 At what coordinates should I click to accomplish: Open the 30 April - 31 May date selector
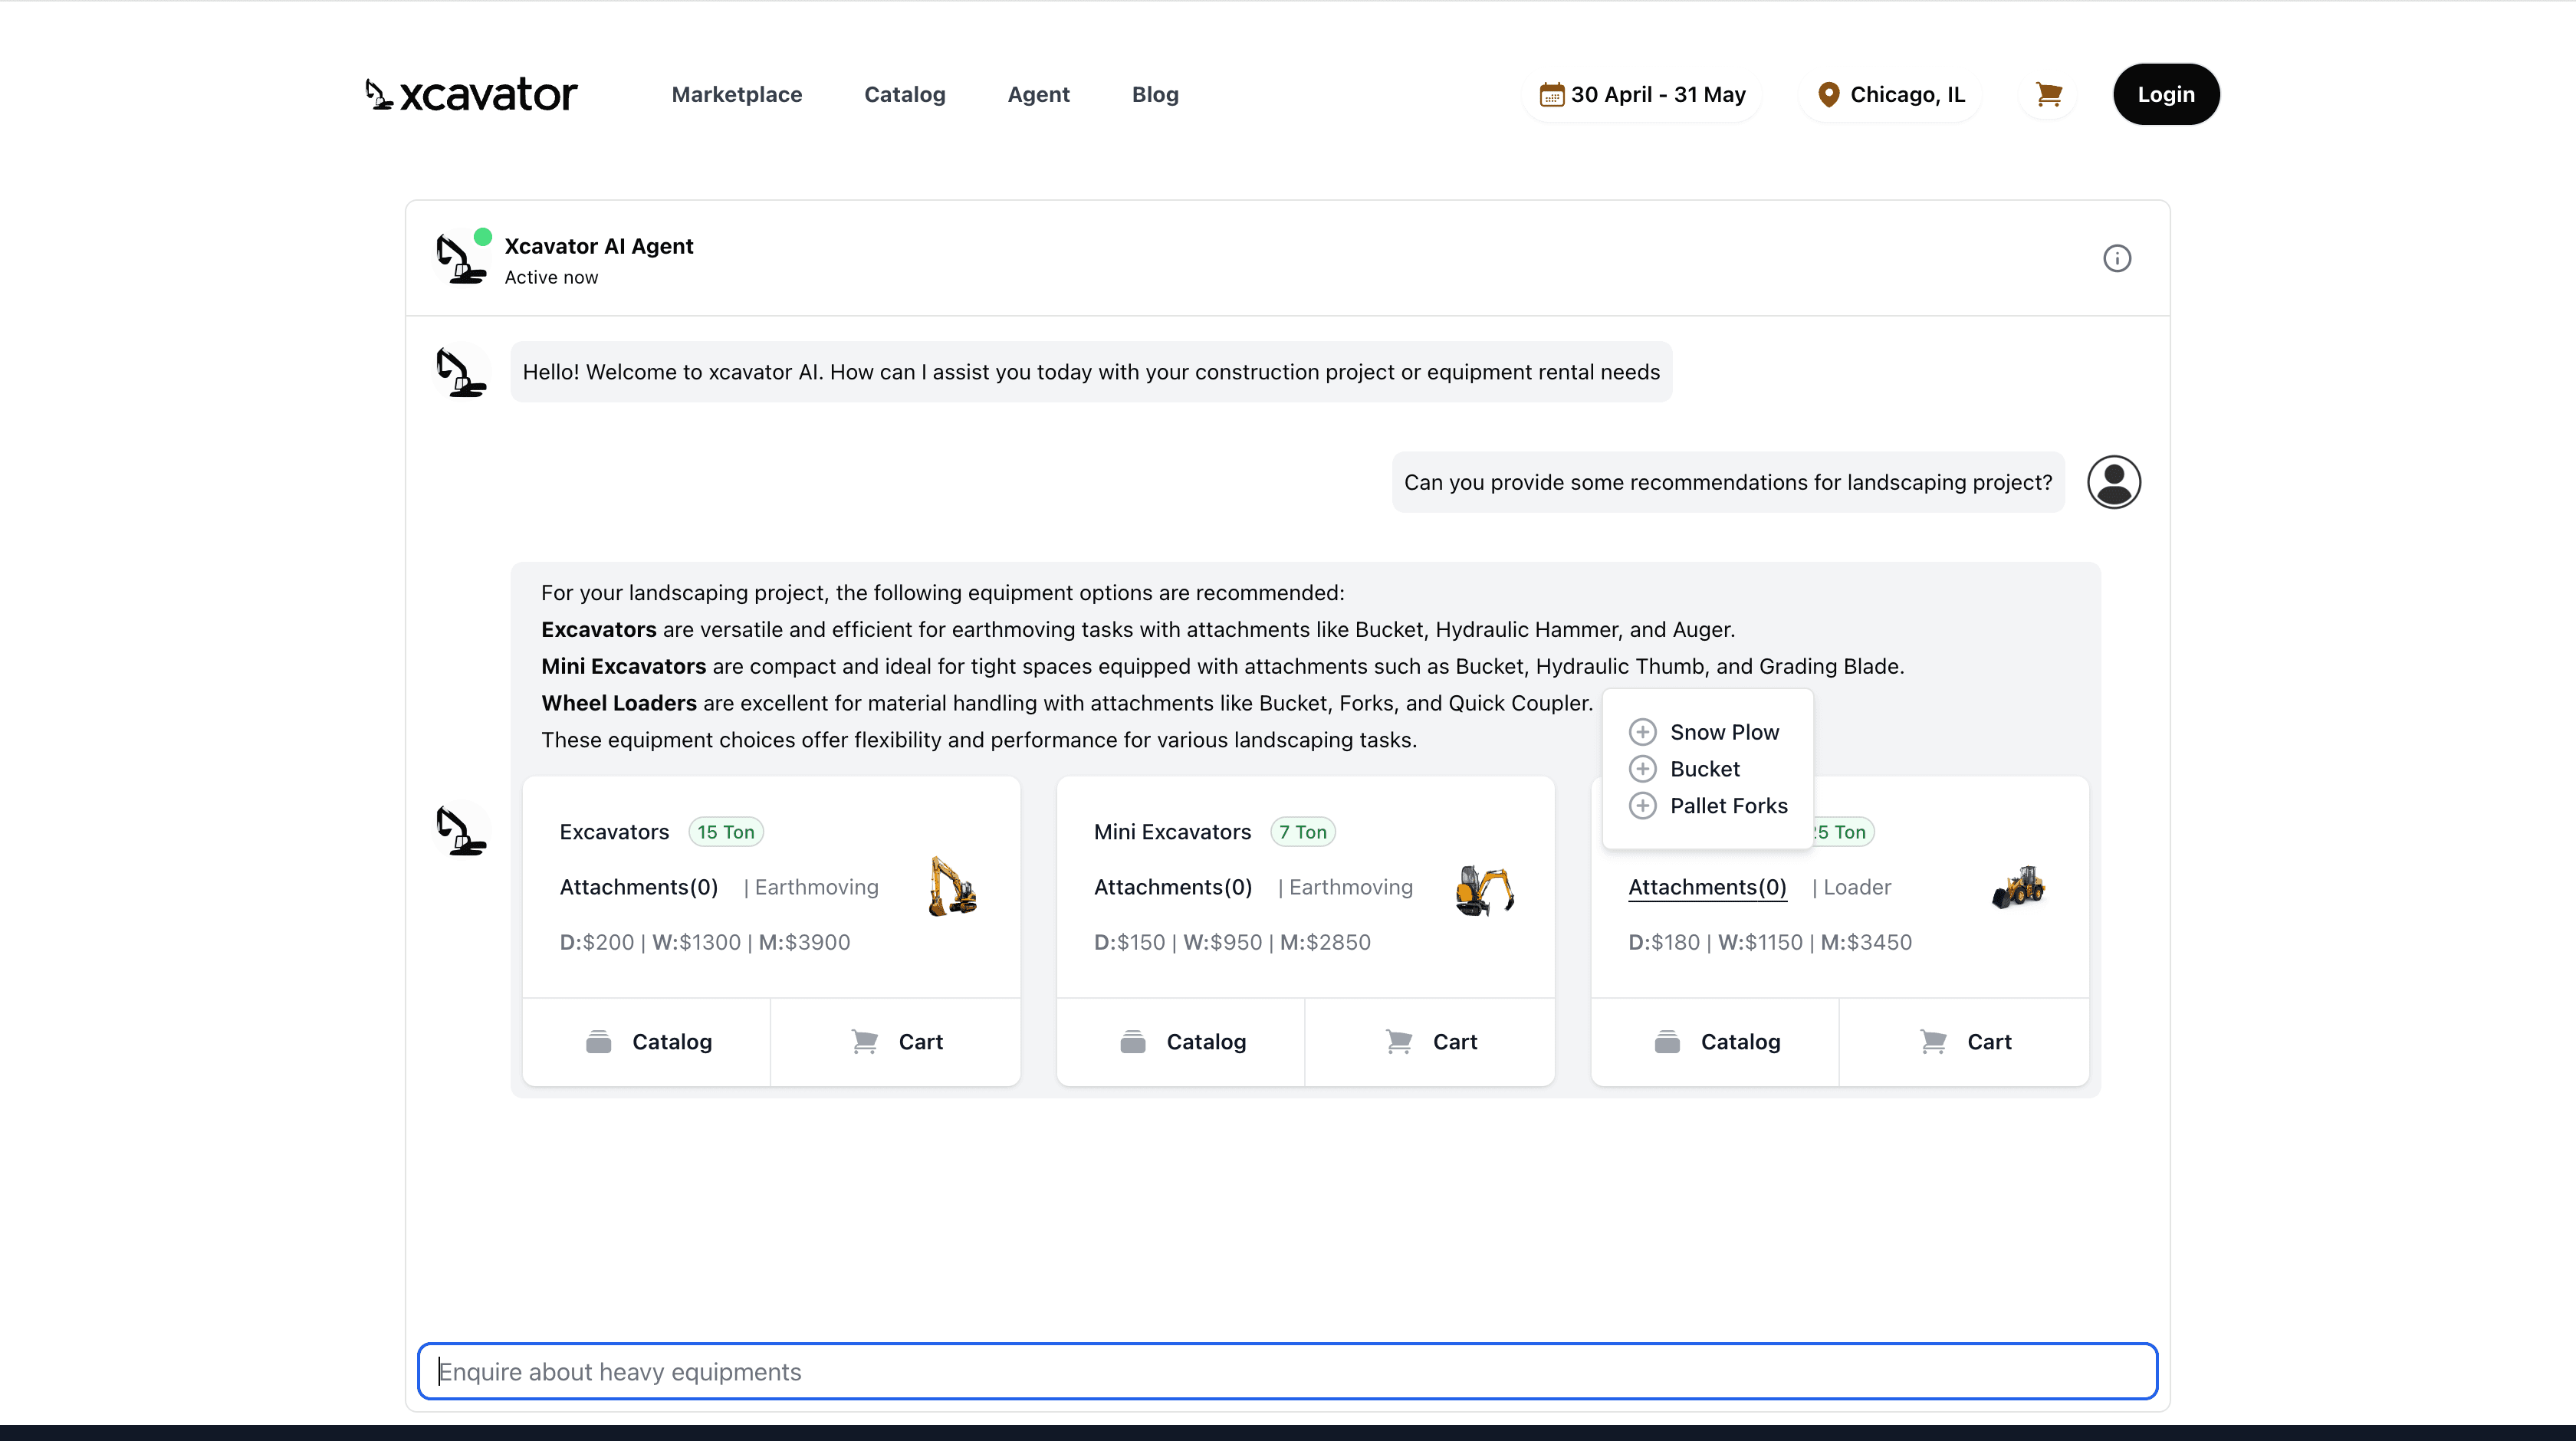[1643, 94]
